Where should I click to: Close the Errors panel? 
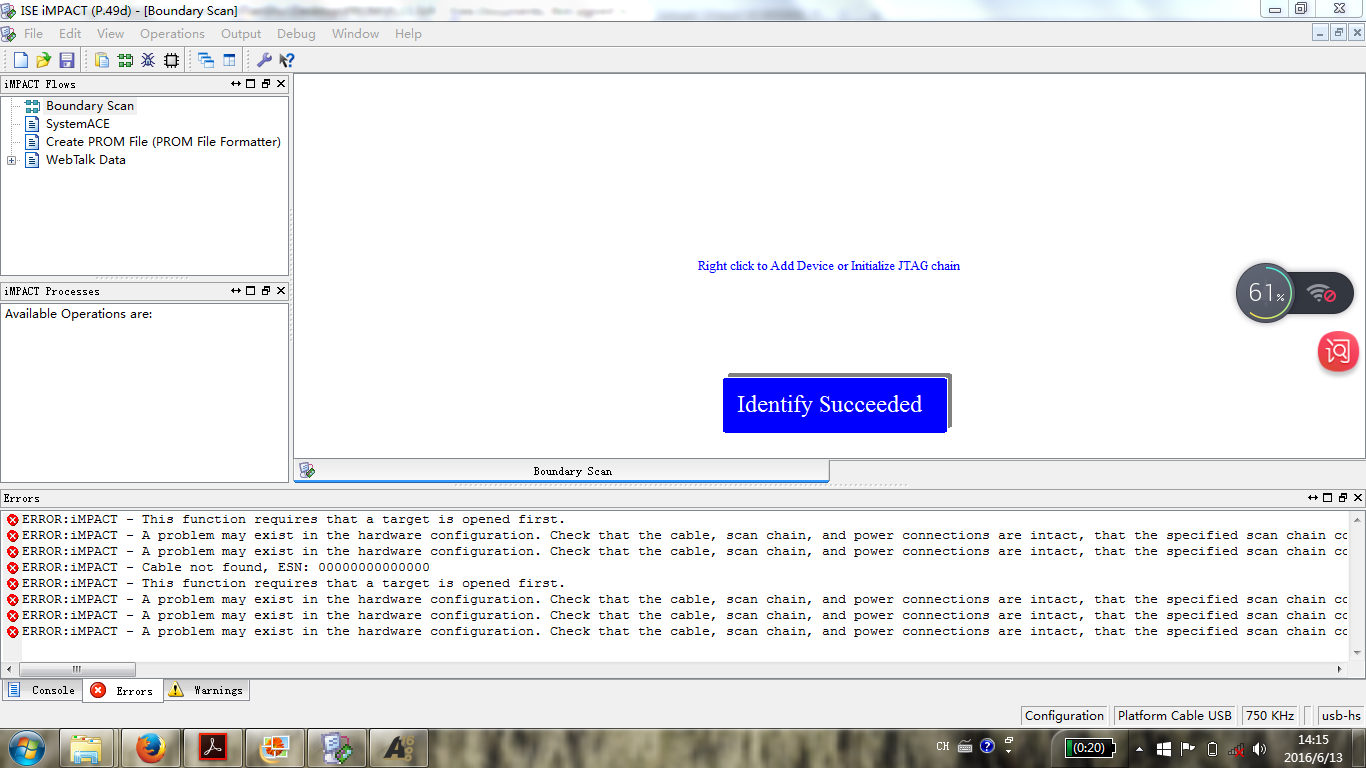(x=1358, y=498)
